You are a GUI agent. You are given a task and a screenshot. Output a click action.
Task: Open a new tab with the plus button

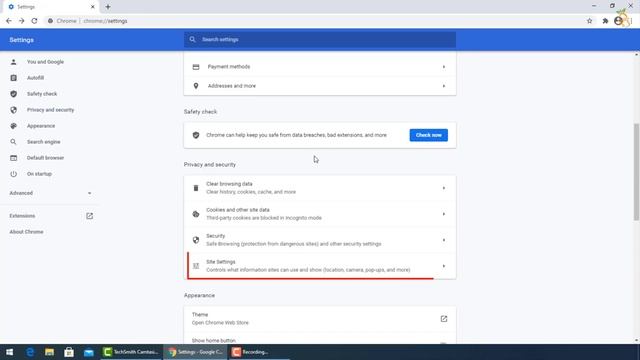[x=108, y=7]
